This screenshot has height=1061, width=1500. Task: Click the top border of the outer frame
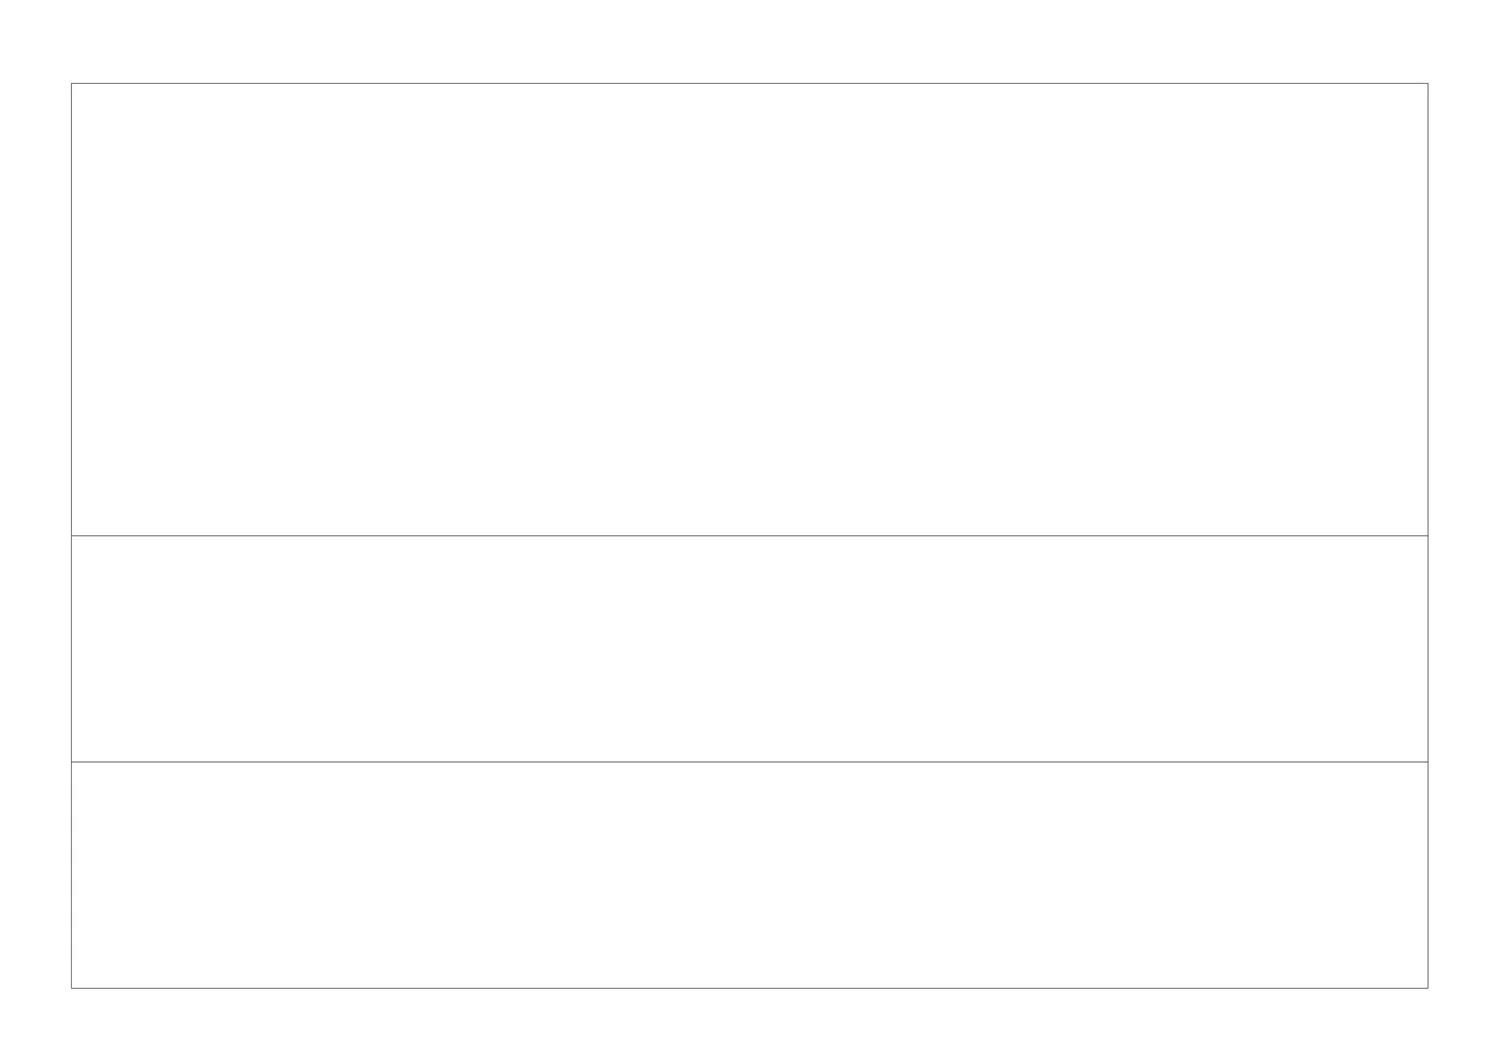(750, 84)
